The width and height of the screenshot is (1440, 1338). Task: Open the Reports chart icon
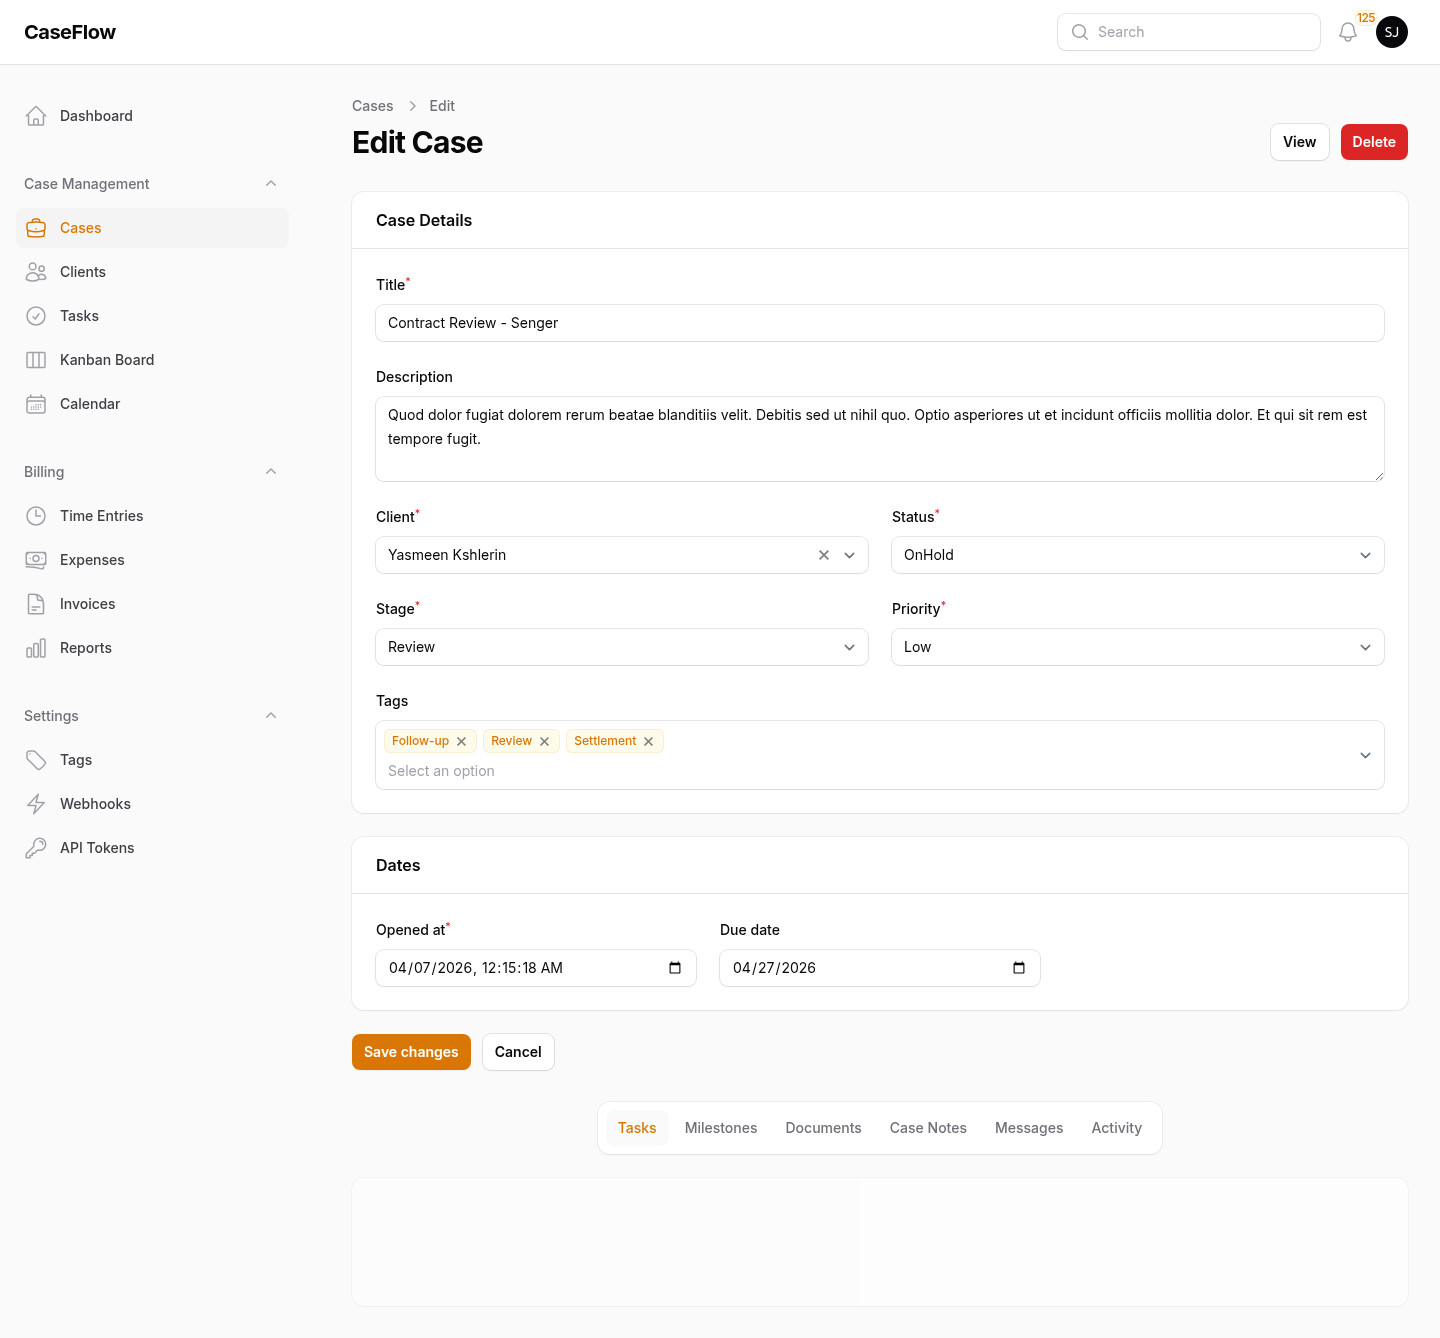point(36,648)
